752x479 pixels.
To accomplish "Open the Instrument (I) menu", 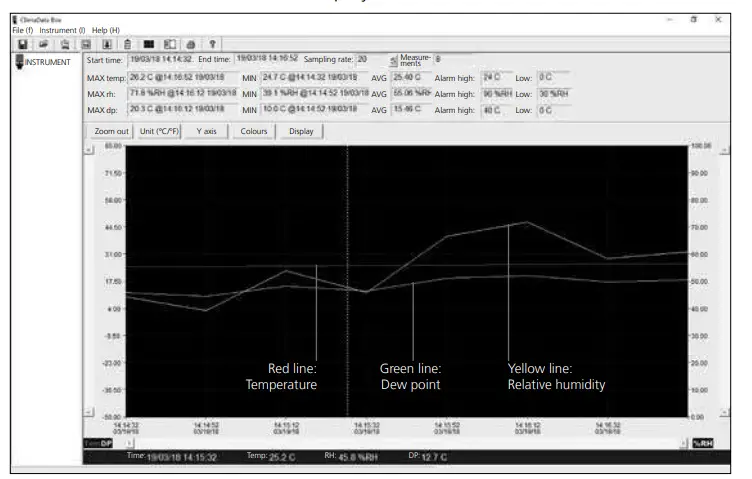I will 62,30.
